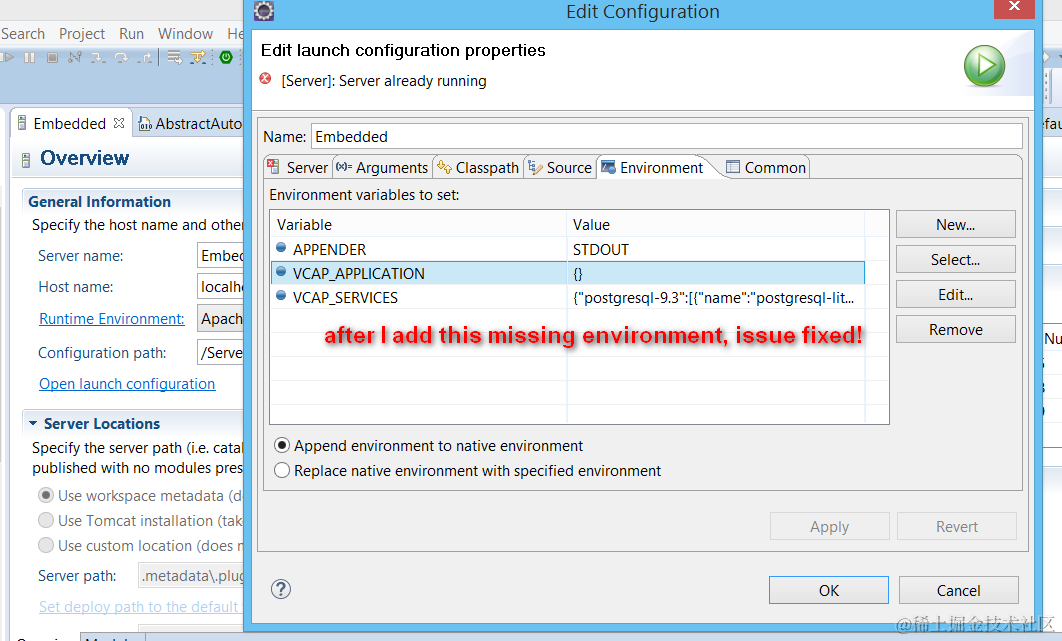Viewport: 1062px width, 641px height.
Task: Click the Drop to Frame toolbar icon
Action: pos(175,58)
